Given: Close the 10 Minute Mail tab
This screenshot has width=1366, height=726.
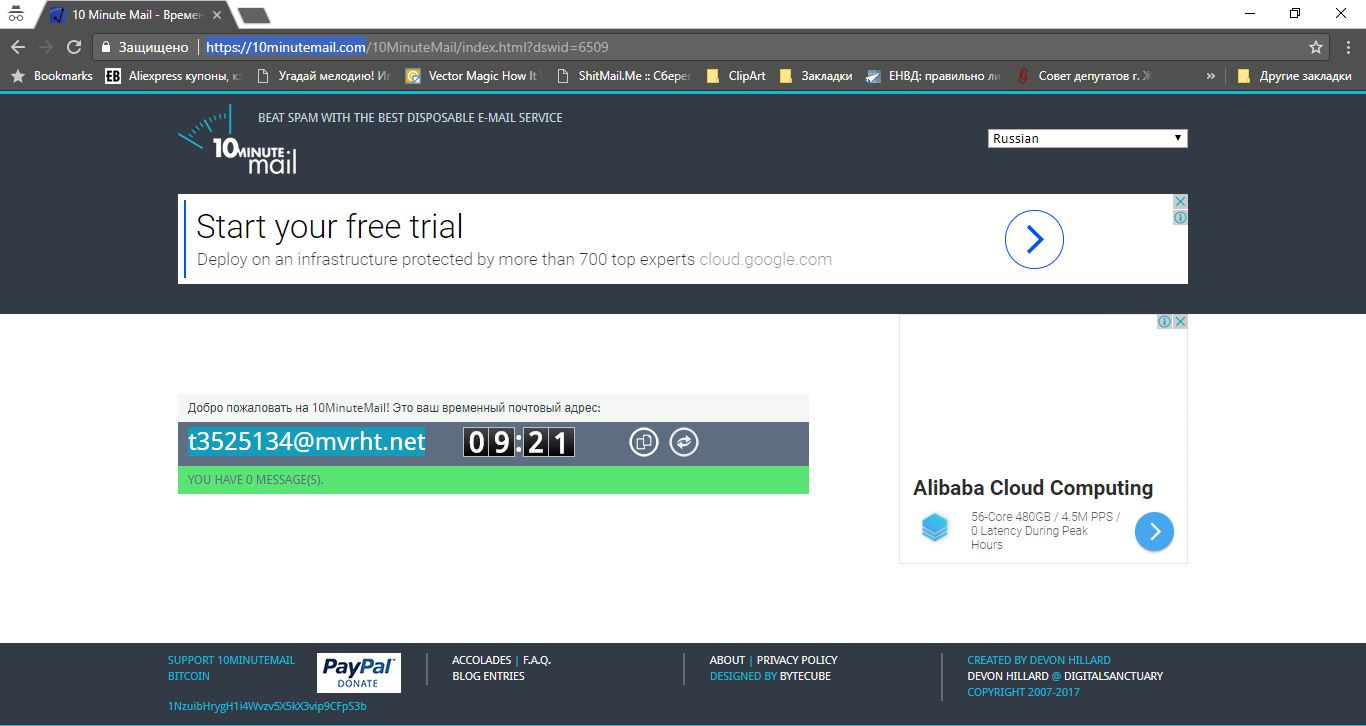Looking at the screenshot, I should pos(219,15).
